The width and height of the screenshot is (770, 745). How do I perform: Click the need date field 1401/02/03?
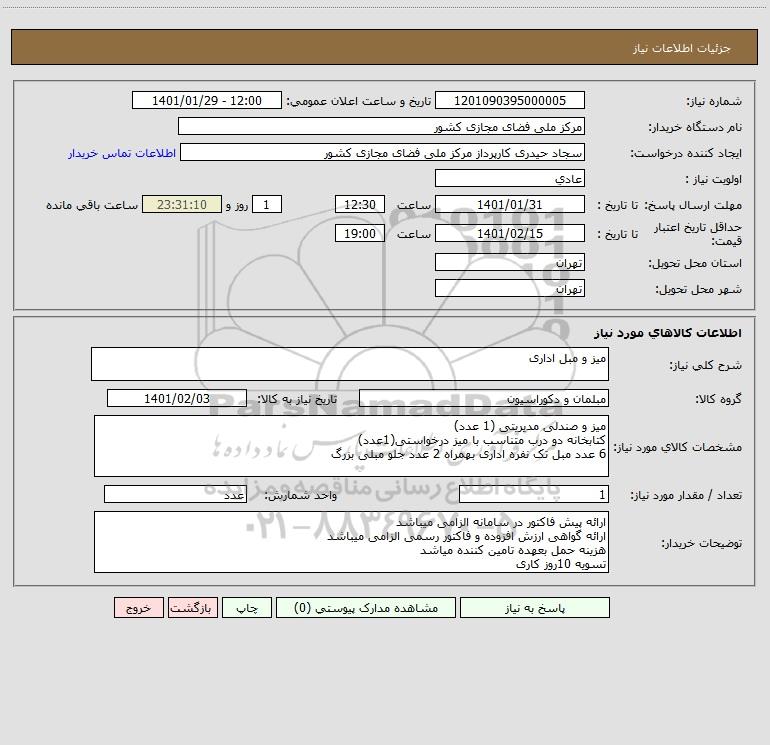coord(177,398)
